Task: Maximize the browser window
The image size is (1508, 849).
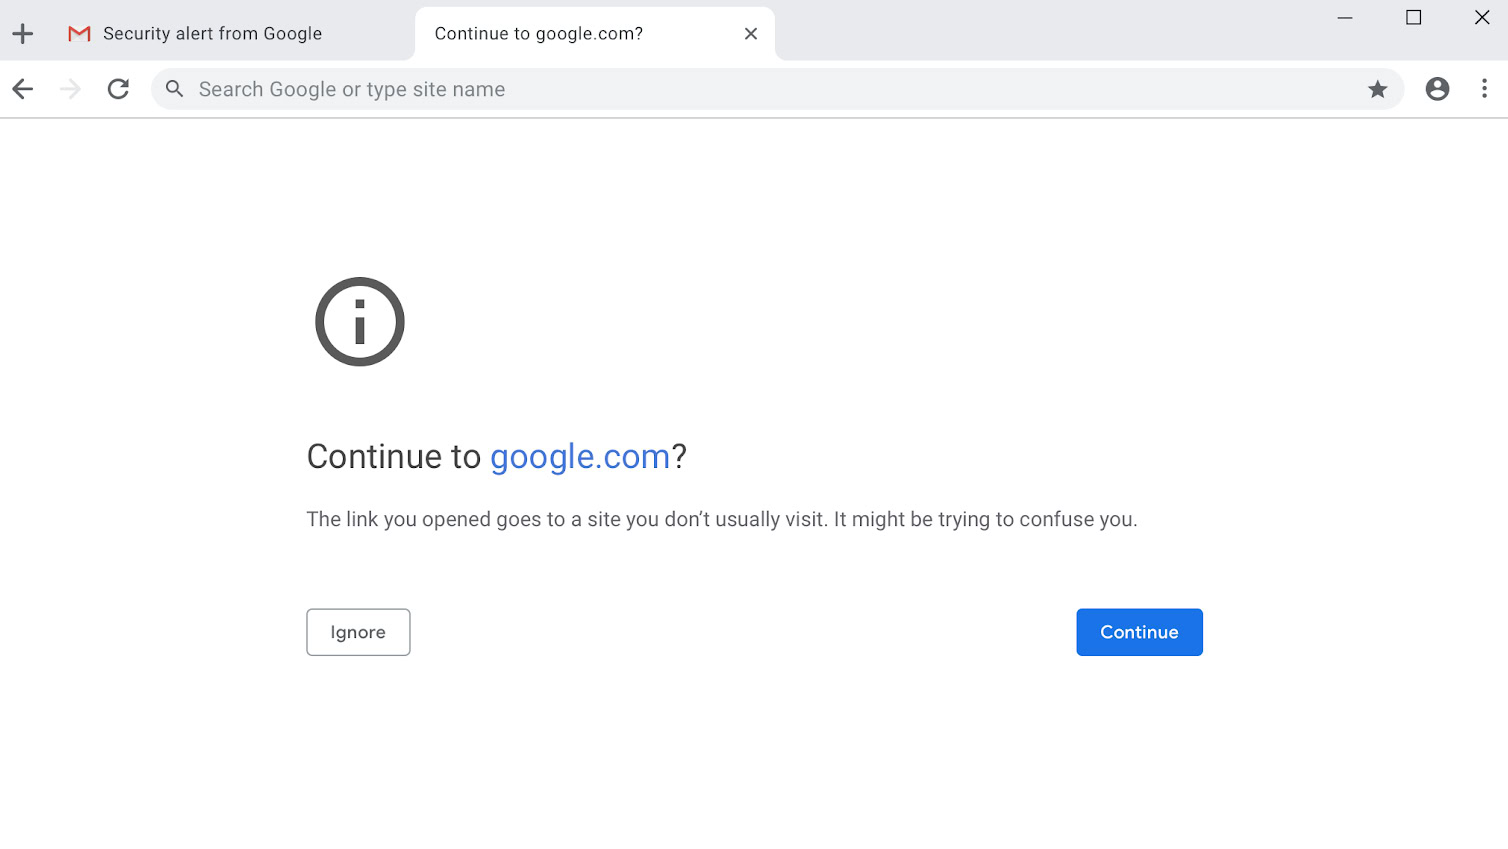Action: (x=1413, y=18)
